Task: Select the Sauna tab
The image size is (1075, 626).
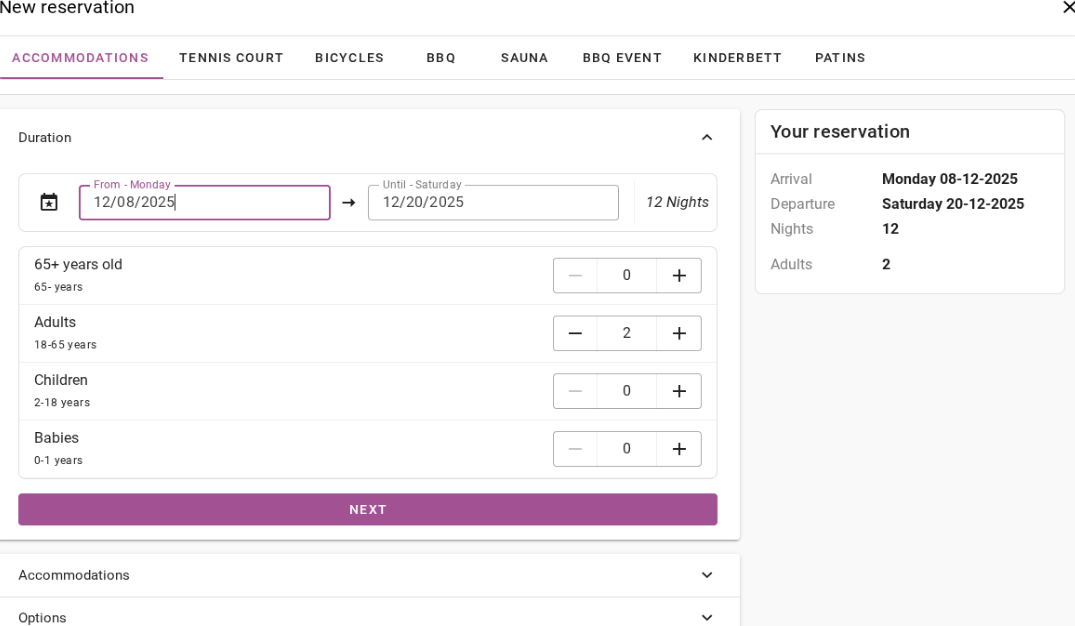Action: pos(524,58)
